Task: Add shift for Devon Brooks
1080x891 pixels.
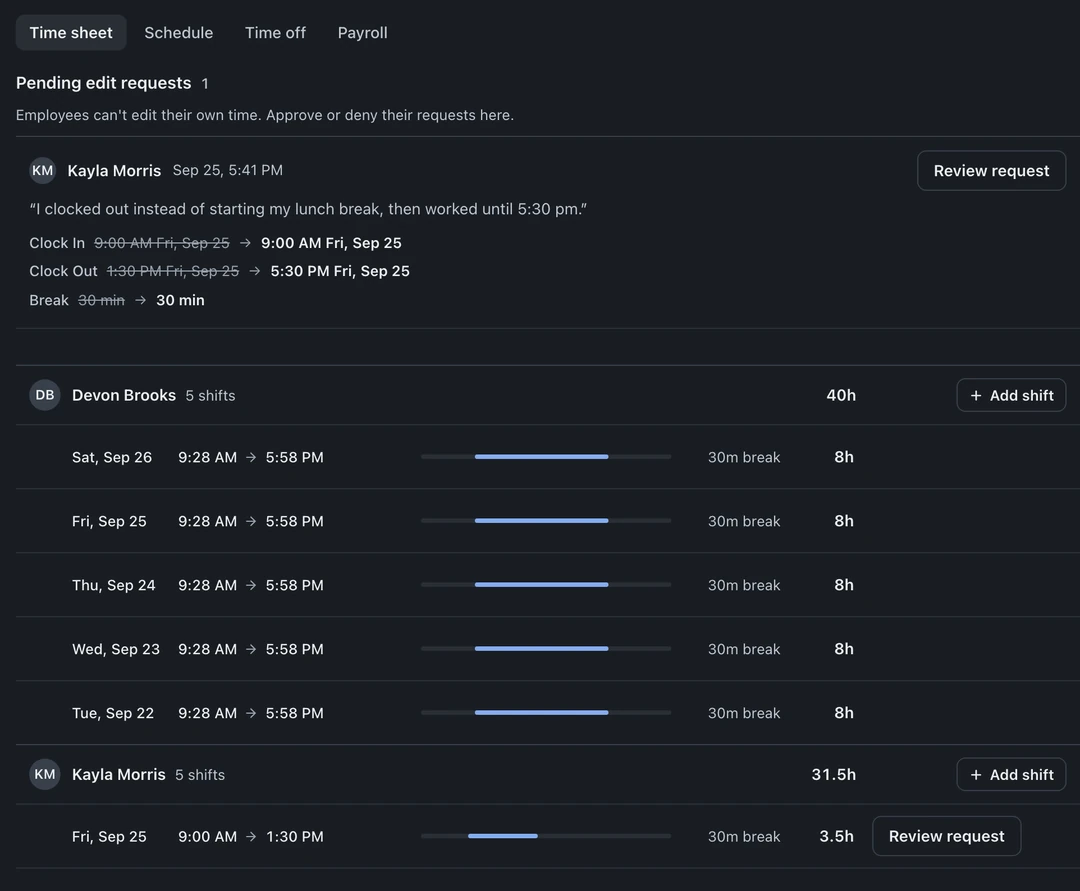Action: [x=1011, y=395]
